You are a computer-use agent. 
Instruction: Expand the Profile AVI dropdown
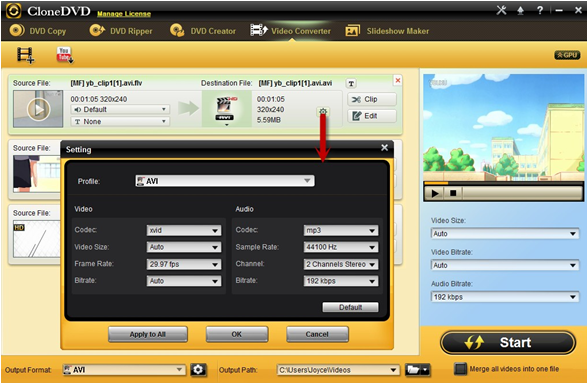(x=225, y=181)
